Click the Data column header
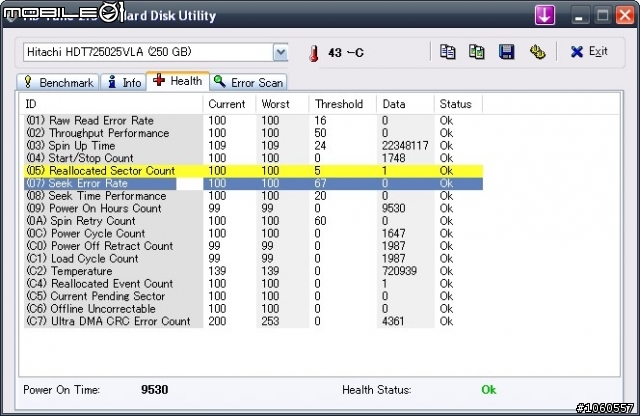Viewport: 640px width, 416px height. click(x=405, y=104)
